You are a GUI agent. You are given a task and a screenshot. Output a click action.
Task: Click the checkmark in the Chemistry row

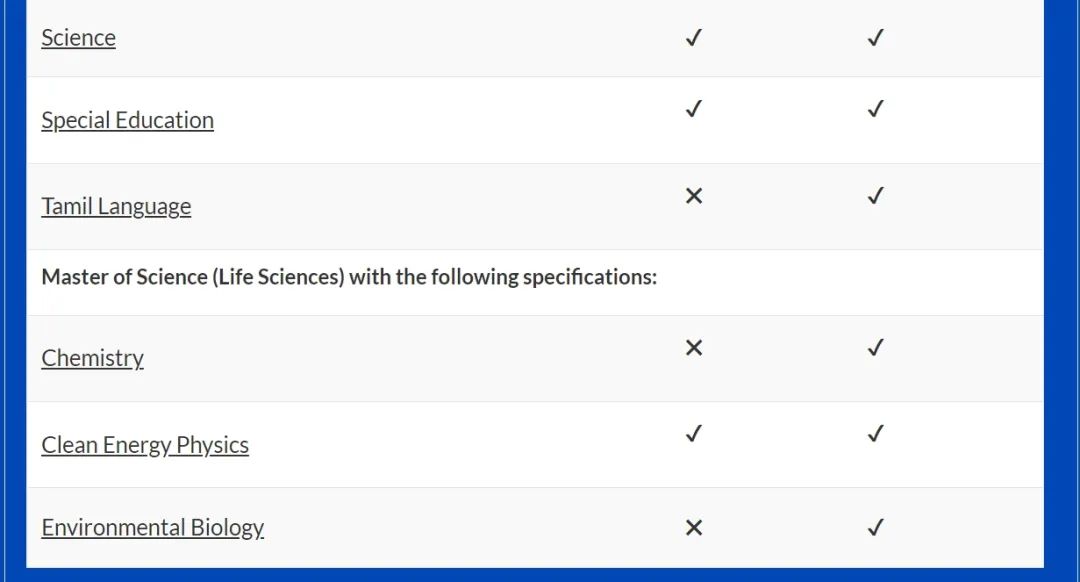[x=875, y=348]
